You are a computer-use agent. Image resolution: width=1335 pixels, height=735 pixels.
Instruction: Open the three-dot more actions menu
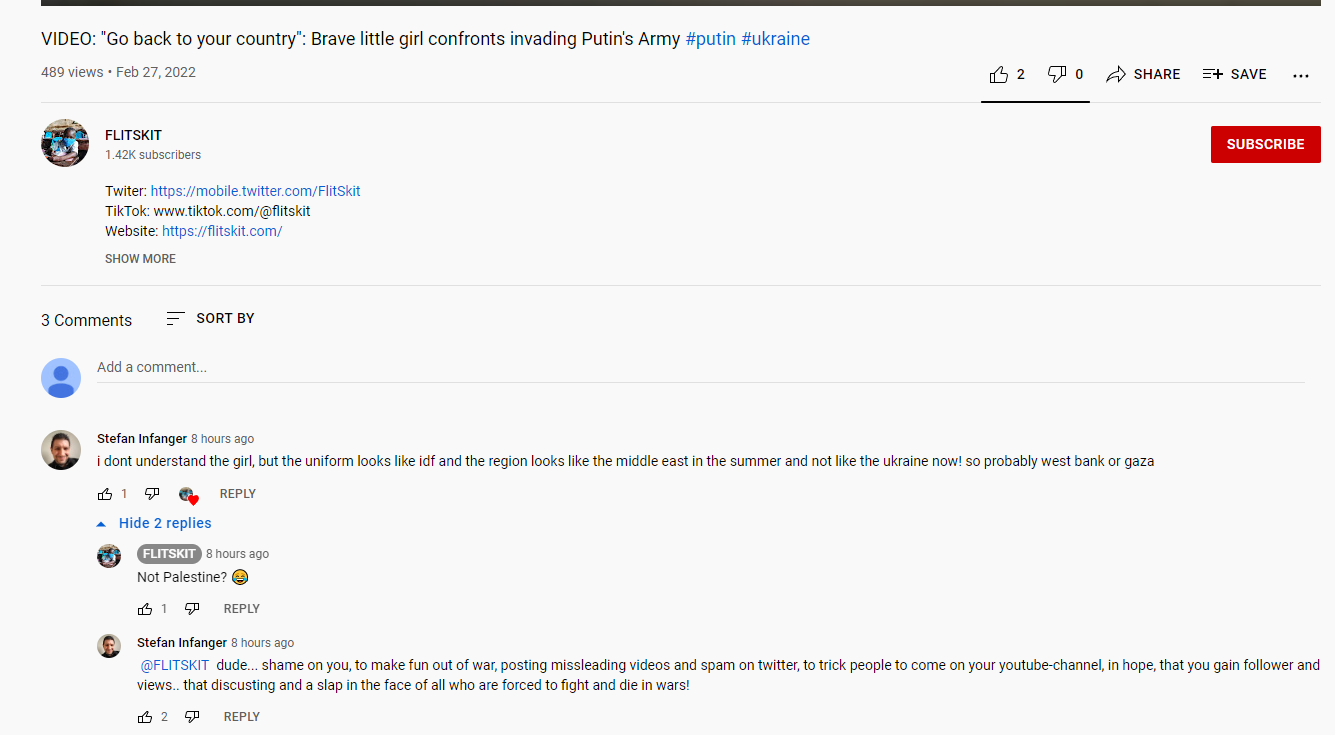click(1300, 75)
